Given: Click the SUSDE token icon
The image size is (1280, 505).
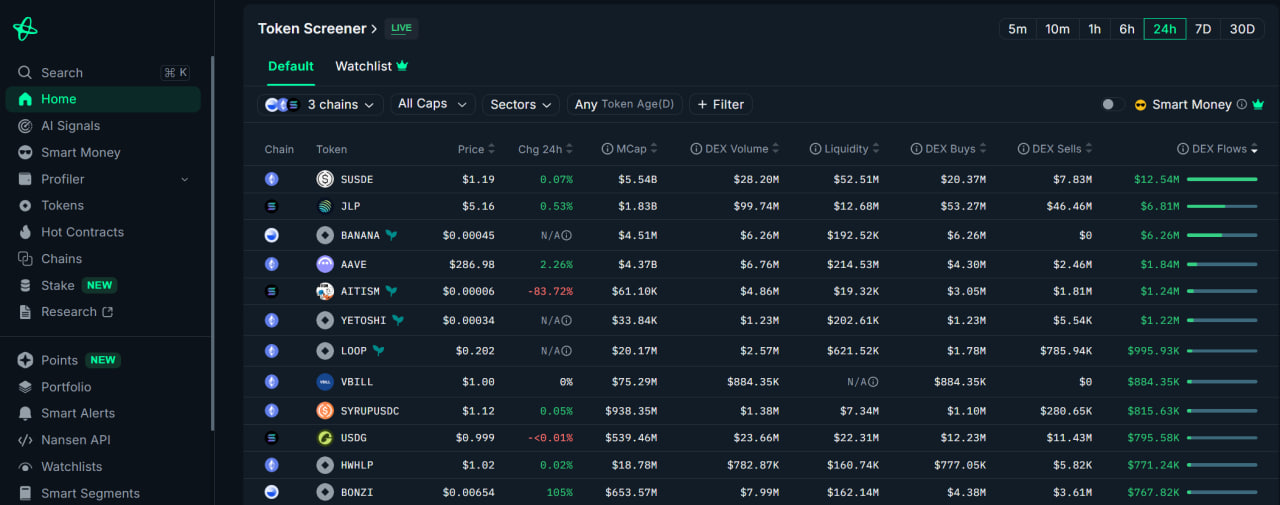Looking at the screenshot, I should coord(325,179).
